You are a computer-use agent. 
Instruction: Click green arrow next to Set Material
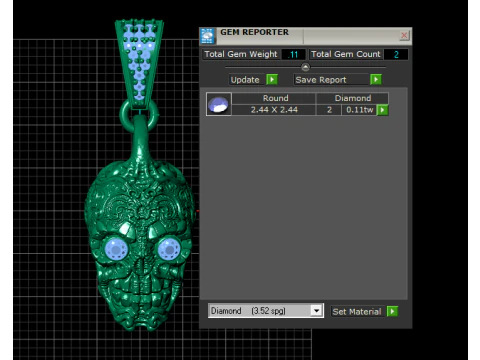coord(392,311)
